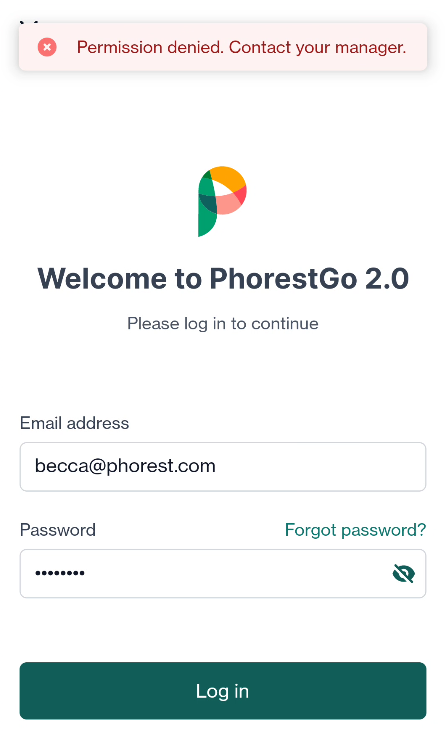Focus the Password input field
Viewport: 446px width, 739px height.
[x=223, y=574]
